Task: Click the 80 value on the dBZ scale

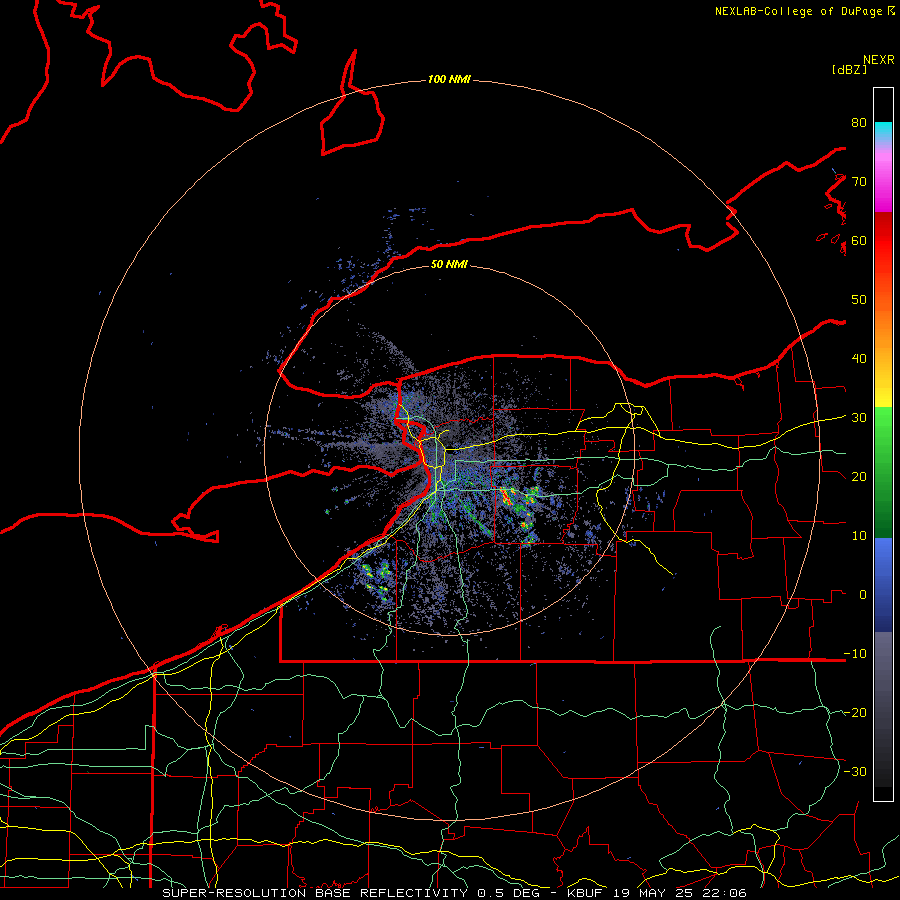Action: coord(859,123)
